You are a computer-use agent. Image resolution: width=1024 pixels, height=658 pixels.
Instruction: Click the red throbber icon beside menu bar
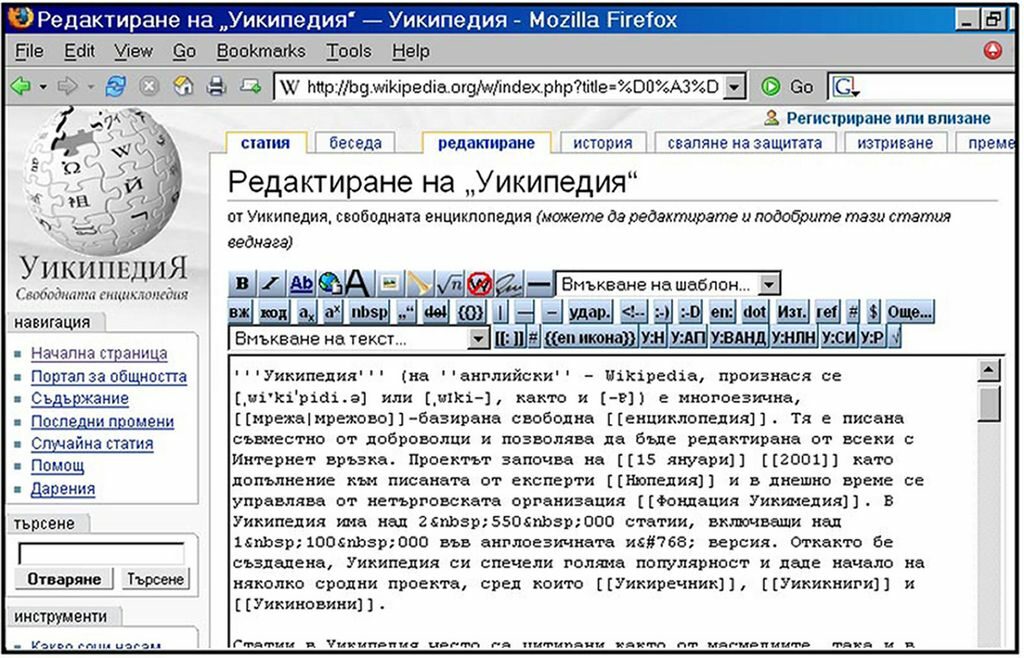click(993, 50)
